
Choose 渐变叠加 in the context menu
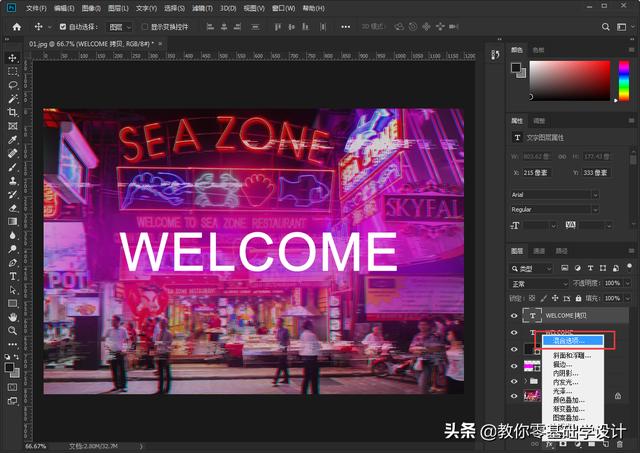(x=569, y=409)
